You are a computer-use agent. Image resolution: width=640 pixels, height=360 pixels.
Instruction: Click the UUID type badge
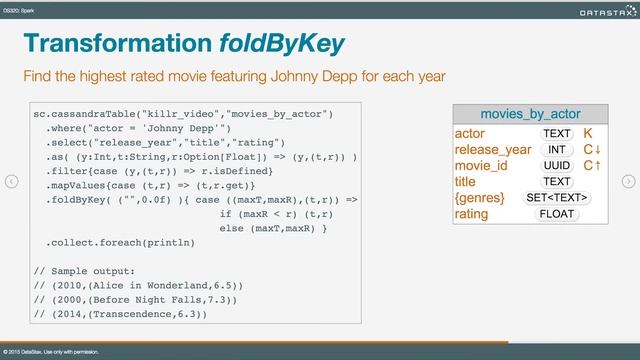[557, 165]
